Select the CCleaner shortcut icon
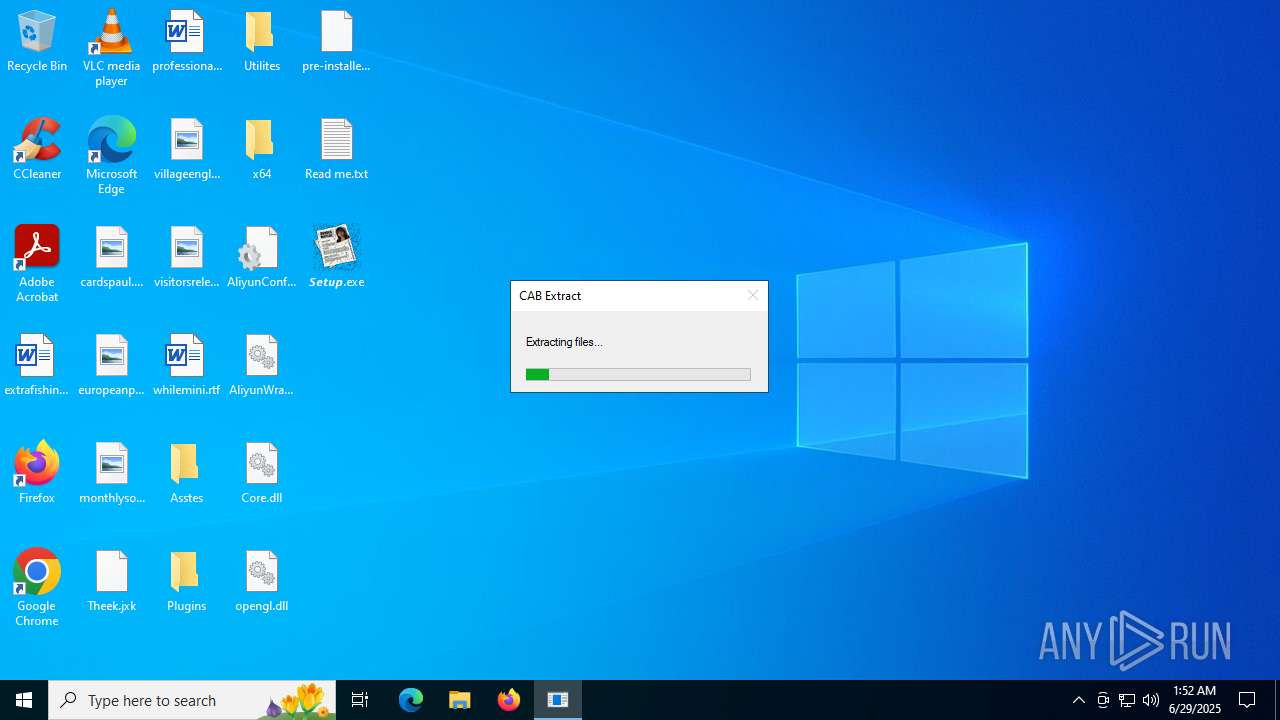Image resolution: width=1280 pixels, height=720 pixels. point(37,149)
